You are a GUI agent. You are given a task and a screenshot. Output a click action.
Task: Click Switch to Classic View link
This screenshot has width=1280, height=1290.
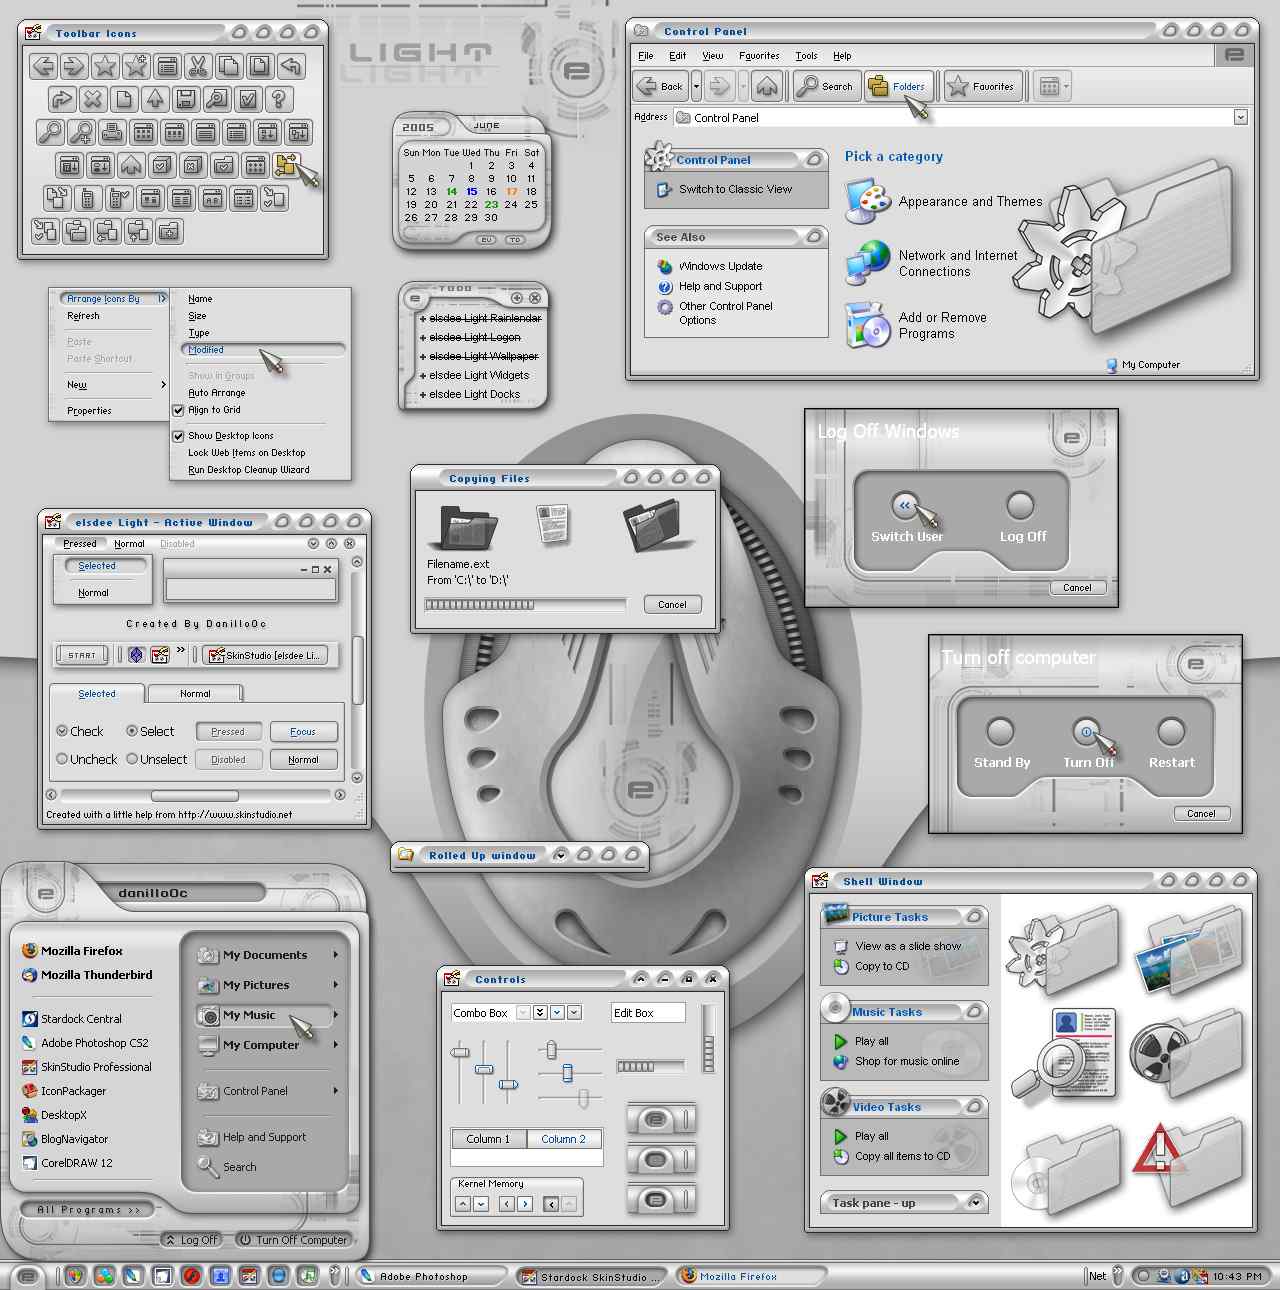[735, 189]
